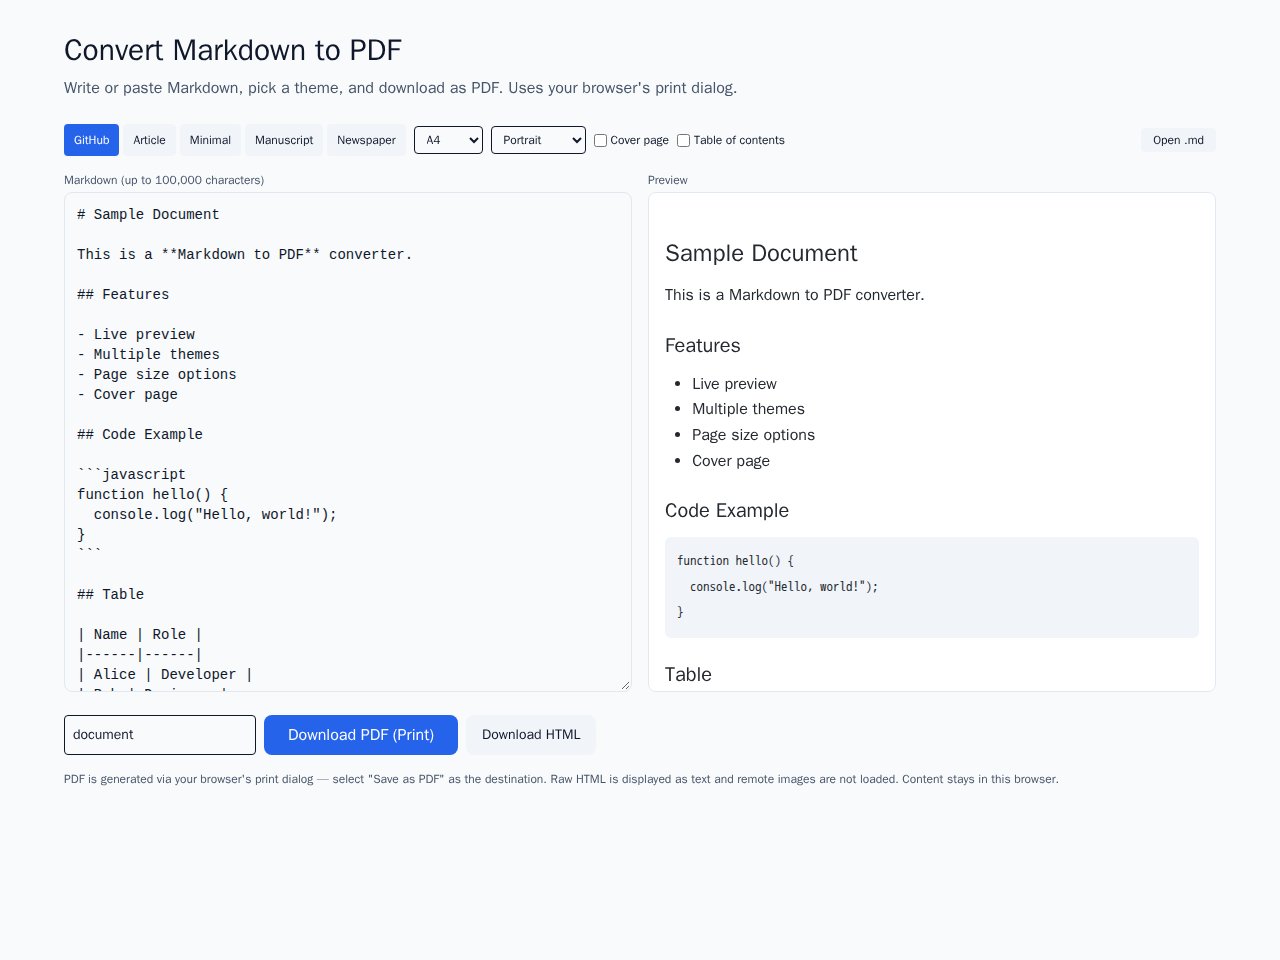Click the Table heading in preview

tap(688, 675)
